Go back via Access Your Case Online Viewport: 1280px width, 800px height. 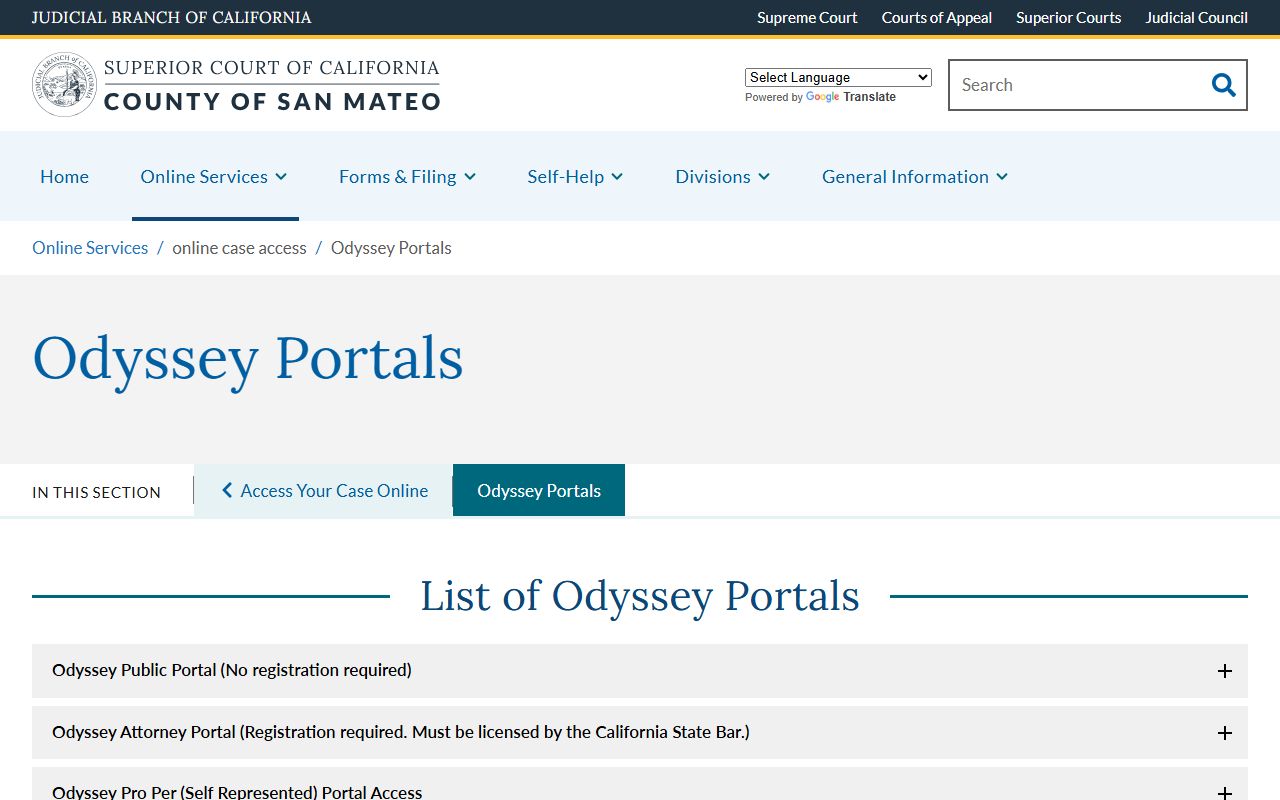[x=324, y=491]
